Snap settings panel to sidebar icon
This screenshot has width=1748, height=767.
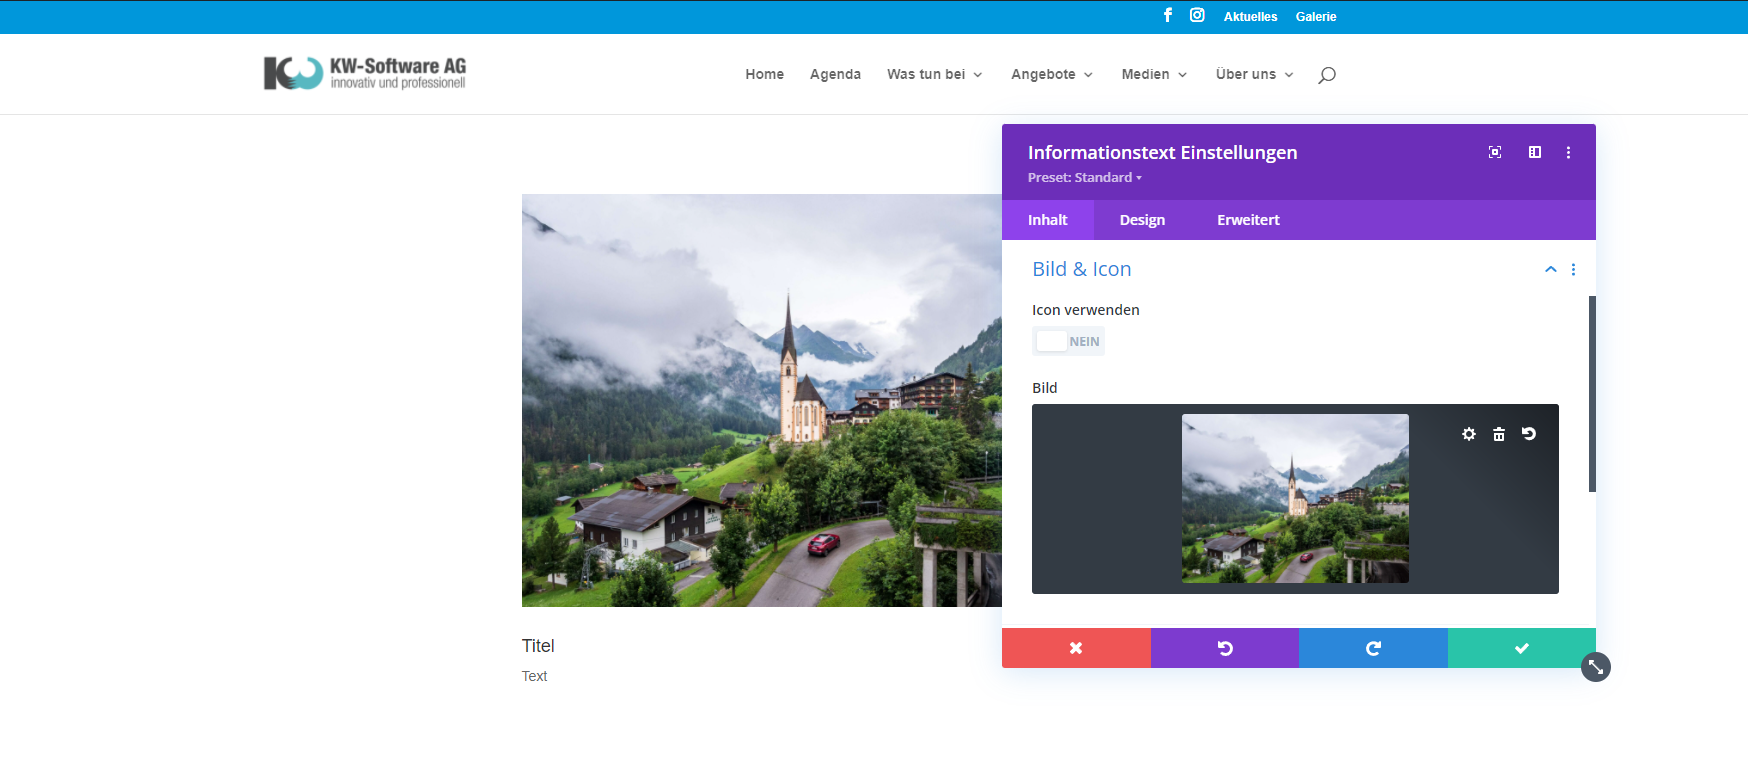[x=1535, y=152]
